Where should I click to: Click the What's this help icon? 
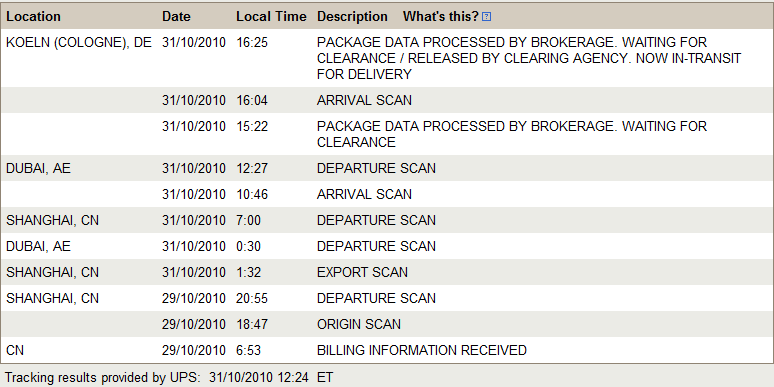pos(487,17)
